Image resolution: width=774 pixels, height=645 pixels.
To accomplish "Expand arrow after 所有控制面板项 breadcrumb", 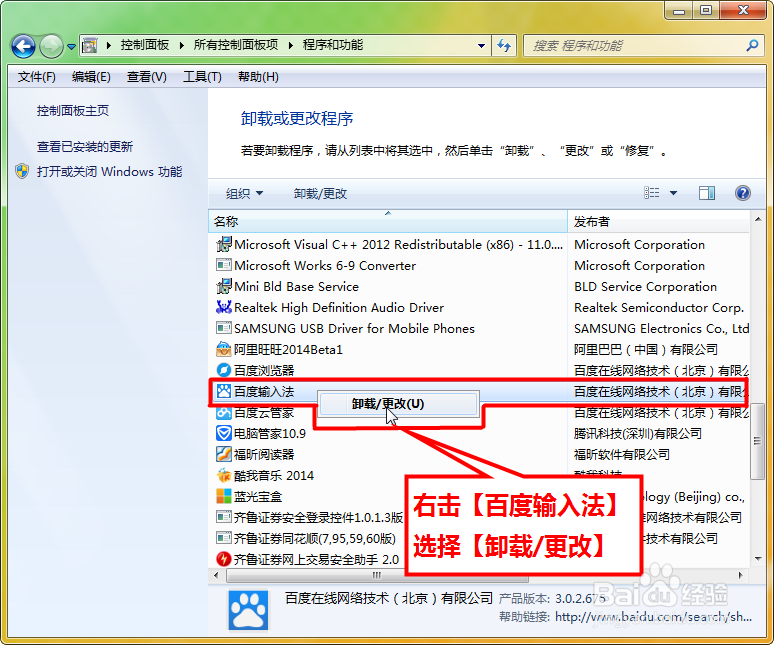I will pyautogui.click(x=291, y=45).
